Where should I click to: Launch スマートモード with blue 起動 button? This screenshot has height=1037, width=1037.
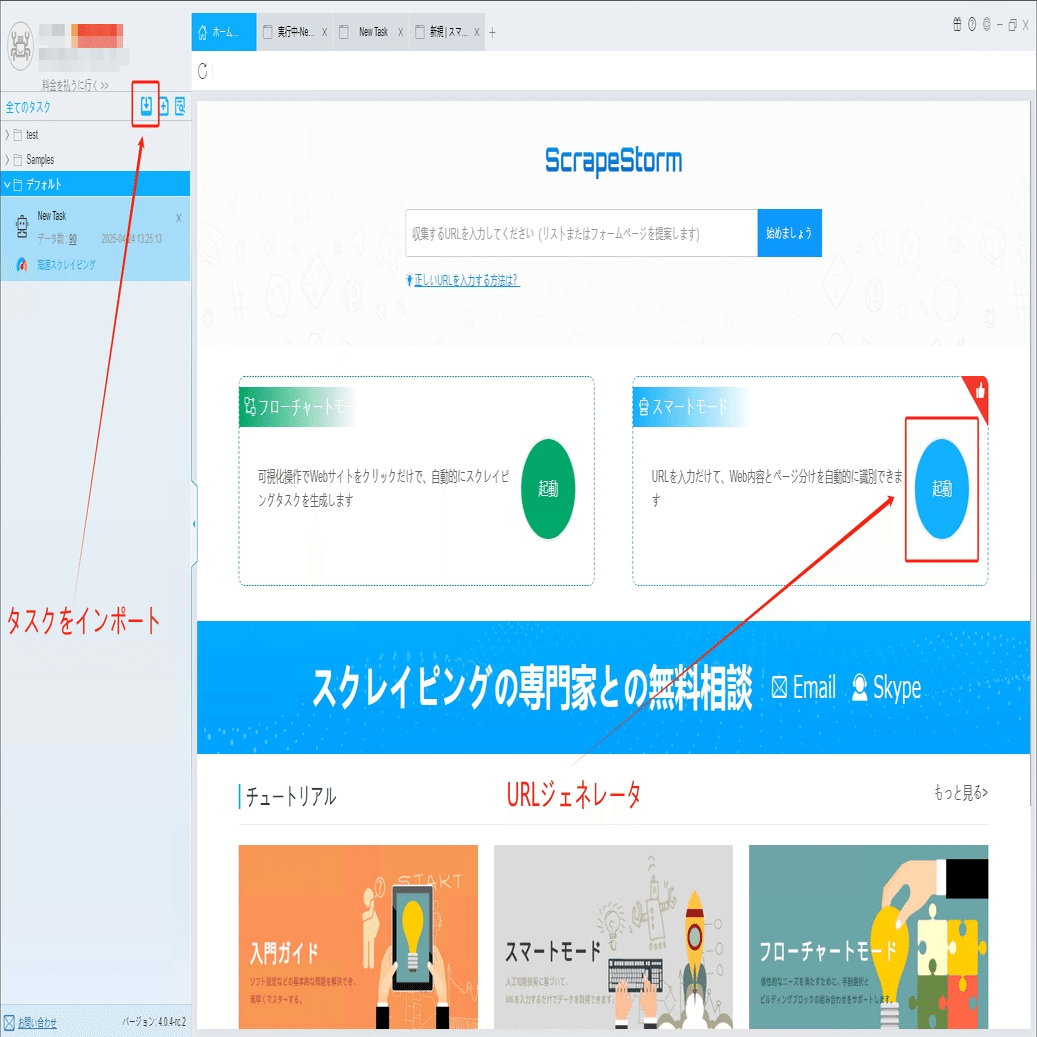coord(942,489)
